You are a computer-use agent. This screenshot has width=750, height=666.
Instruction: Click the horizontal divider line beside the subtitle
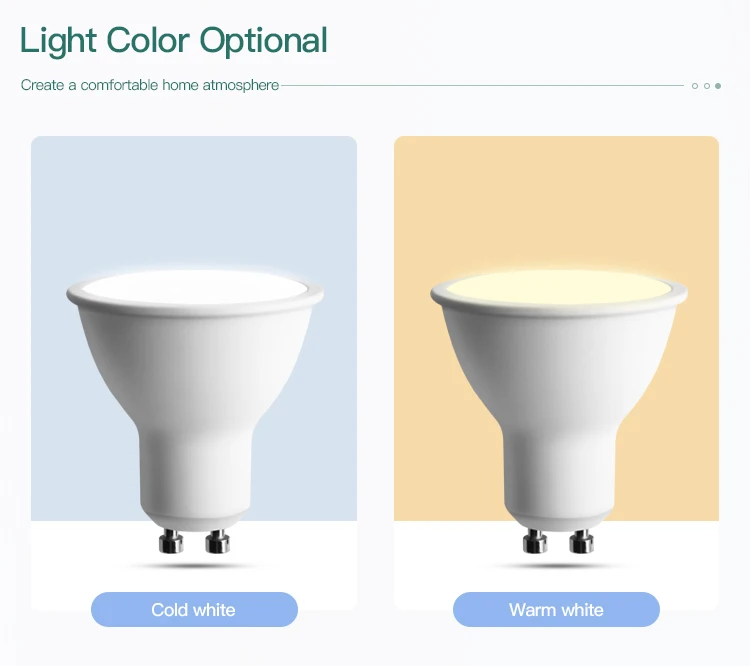click(x=483, y=86)
